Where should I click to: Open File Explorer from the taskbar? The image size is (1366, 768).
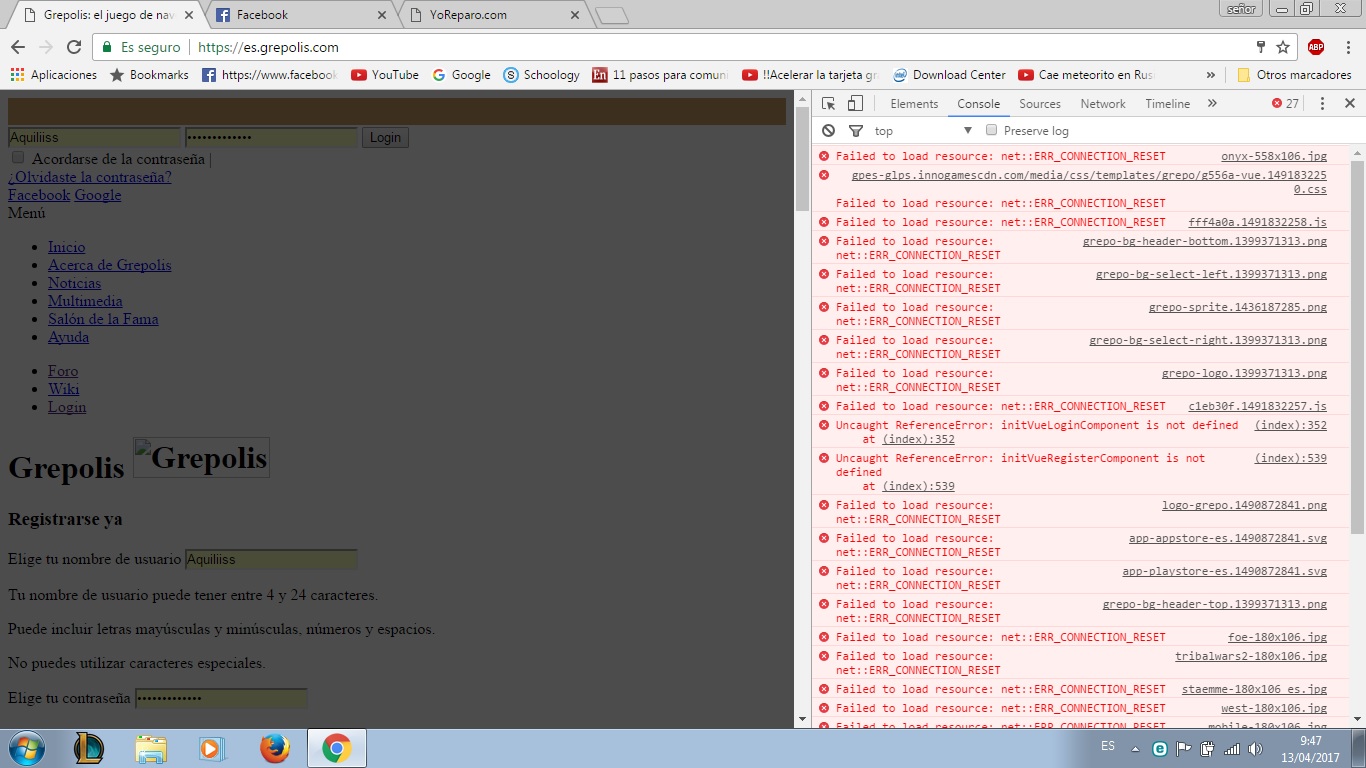pos(151,748)
